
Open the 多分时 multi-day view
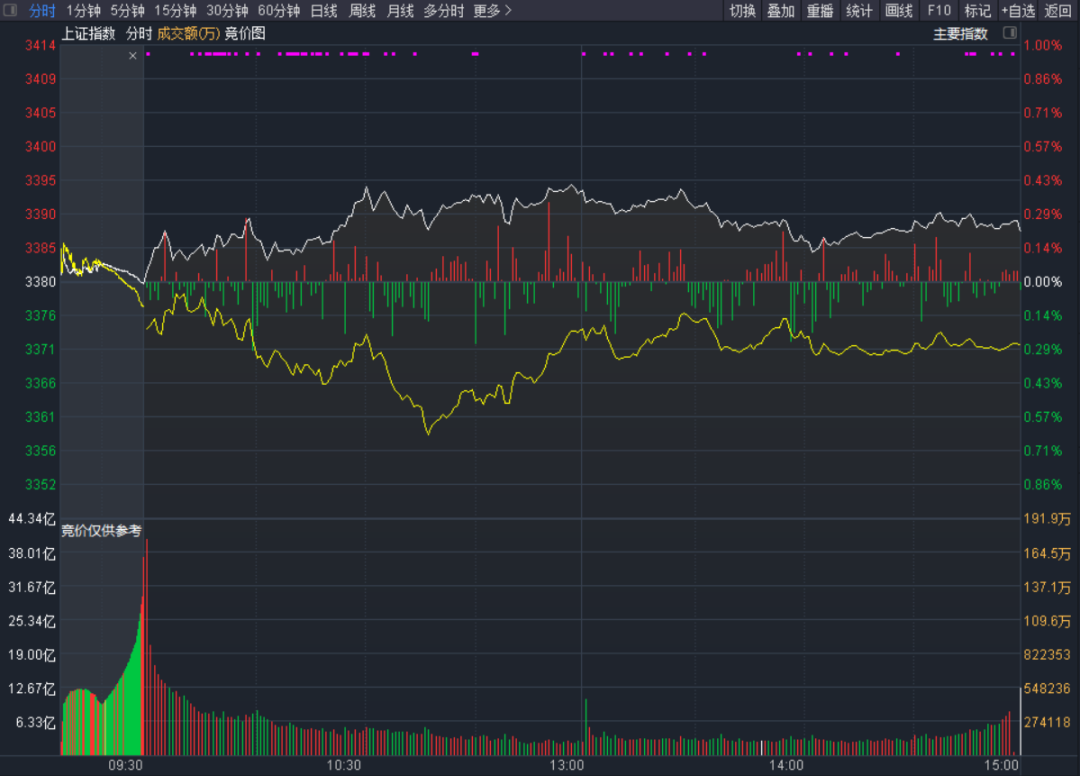pyautogui.click(x=444, y=11)
